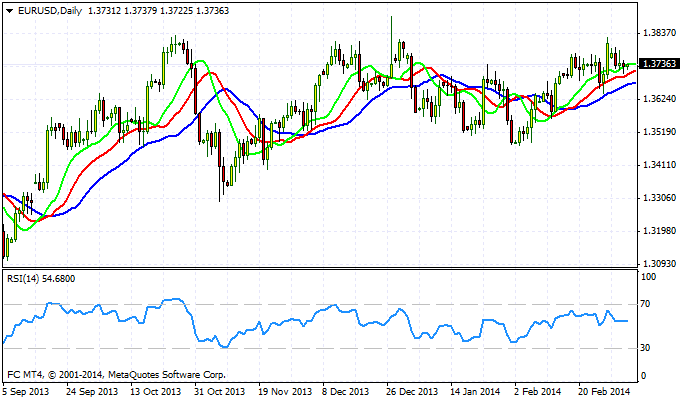Click the FC MT4 MetaQuotes copyright text
Screen dimensions: 680x400
pyautogui.click(x=117, y=374)
